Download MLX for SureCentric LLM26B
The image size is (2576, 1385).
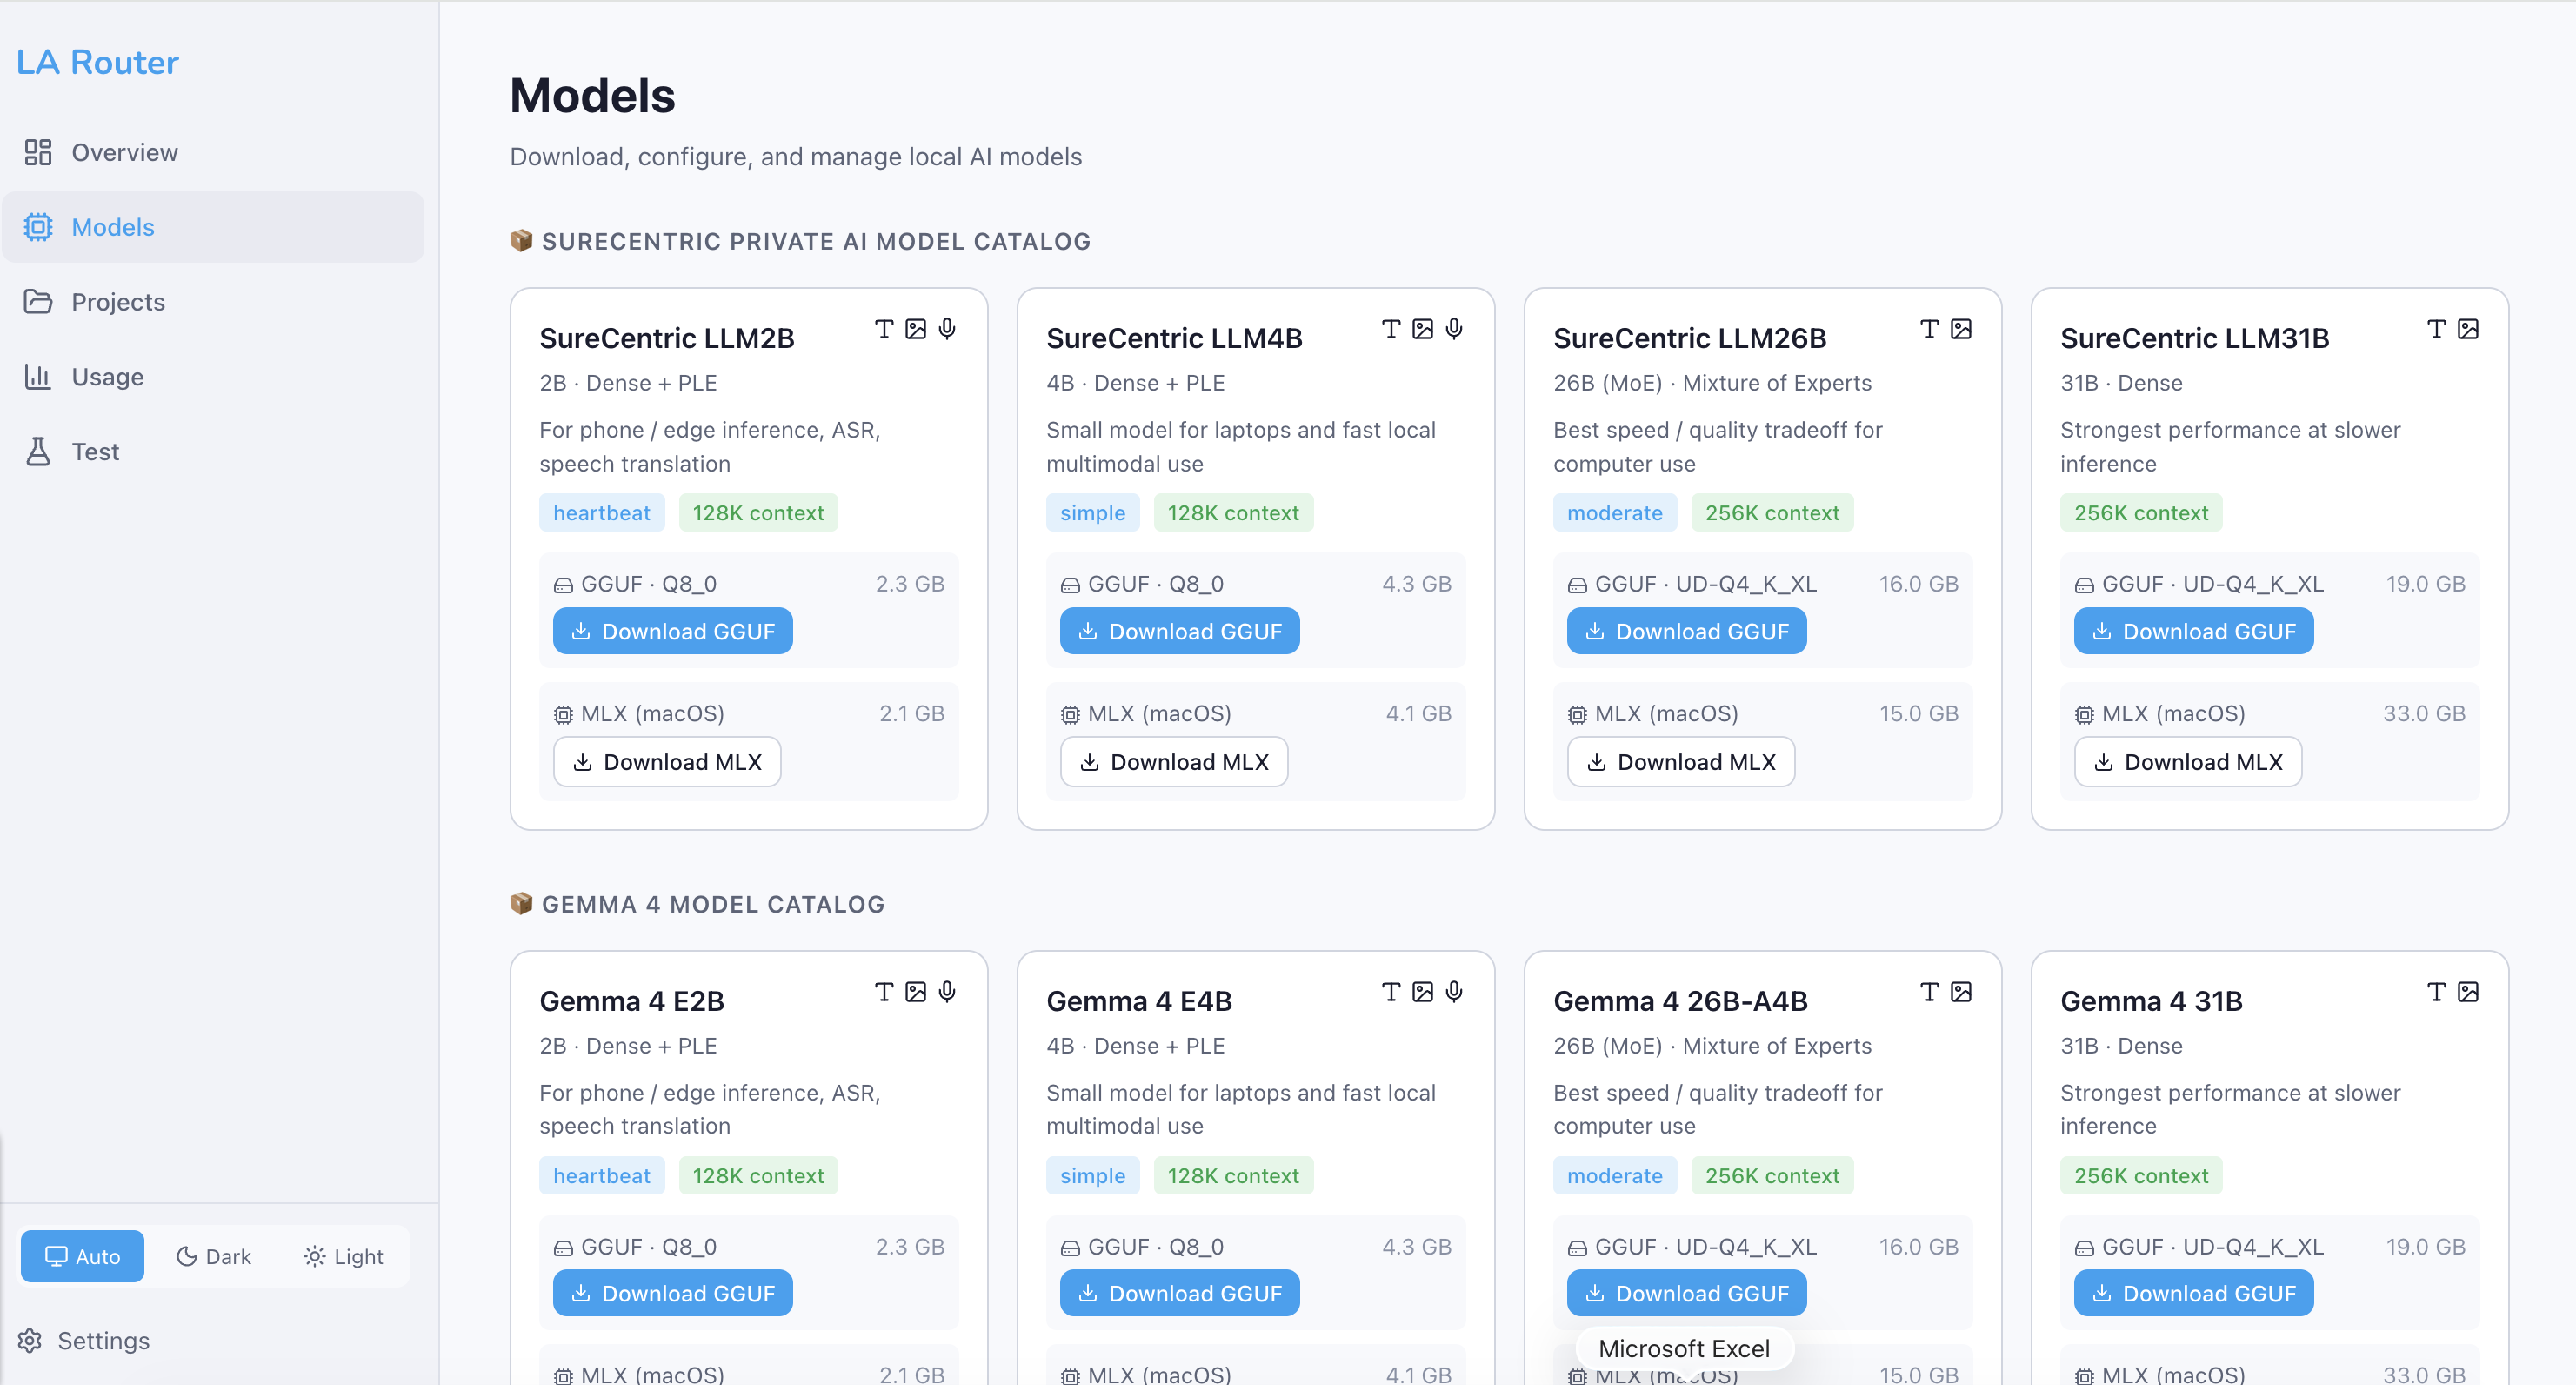click(1681, 762)
